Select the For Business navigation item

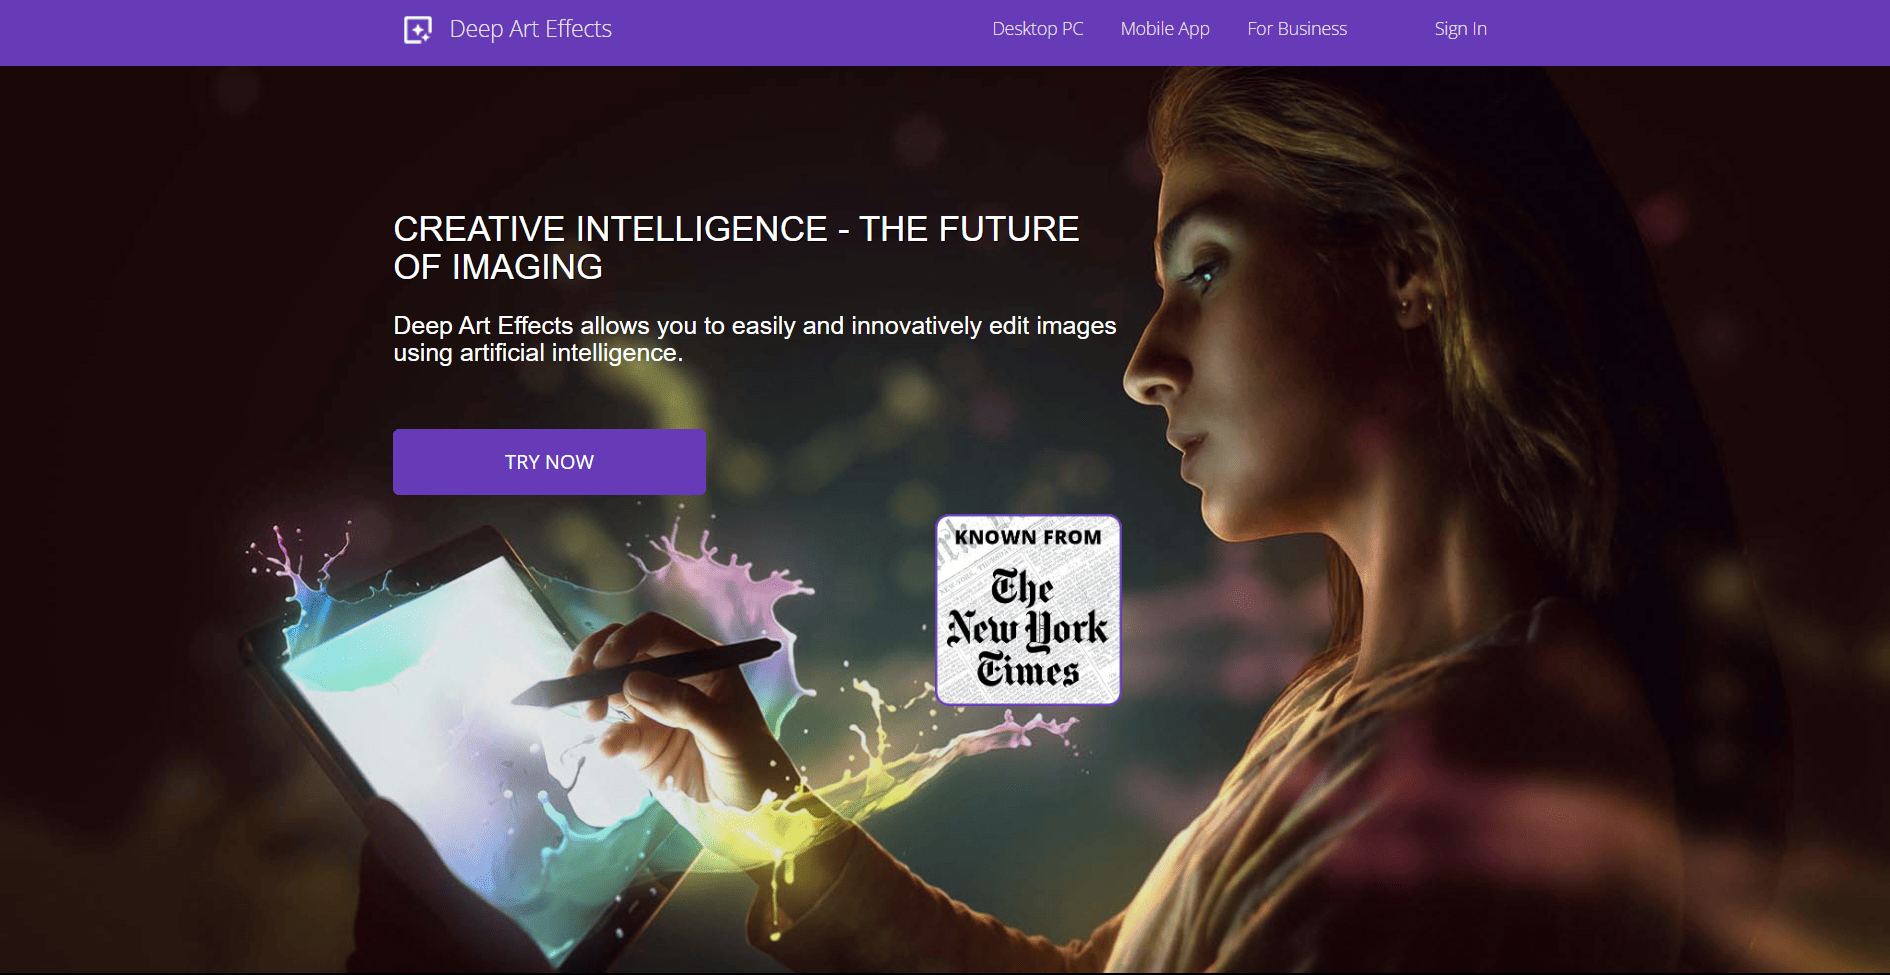click(x=1297, y=29)
